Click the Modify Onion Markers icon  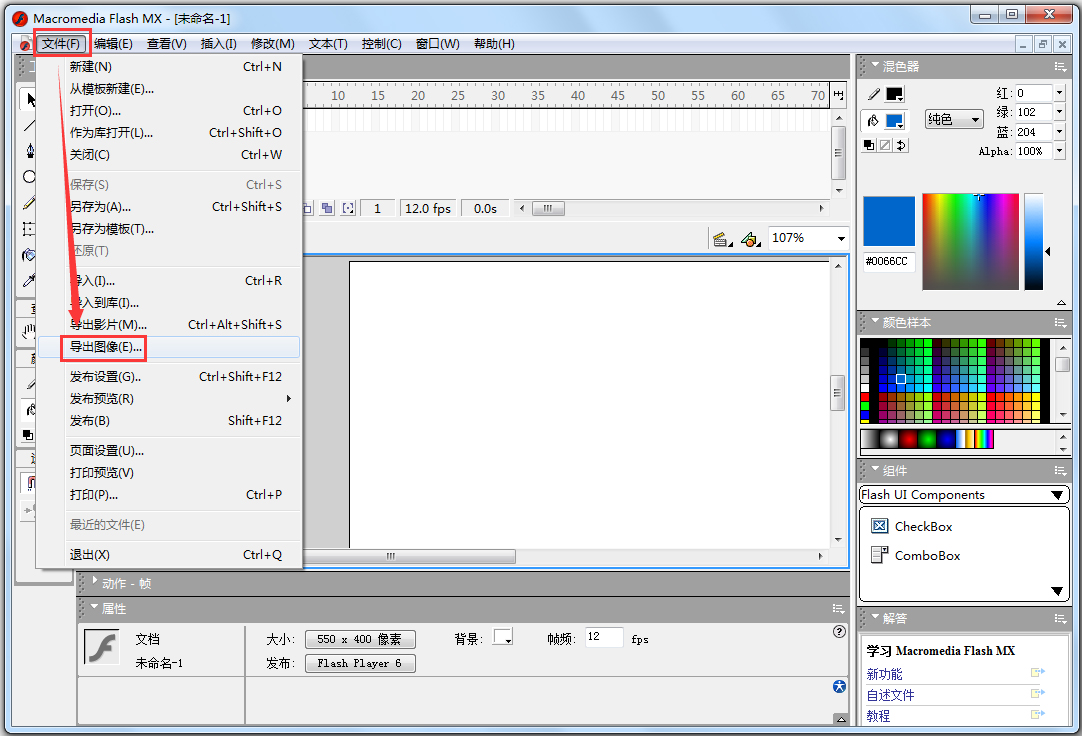348,208
